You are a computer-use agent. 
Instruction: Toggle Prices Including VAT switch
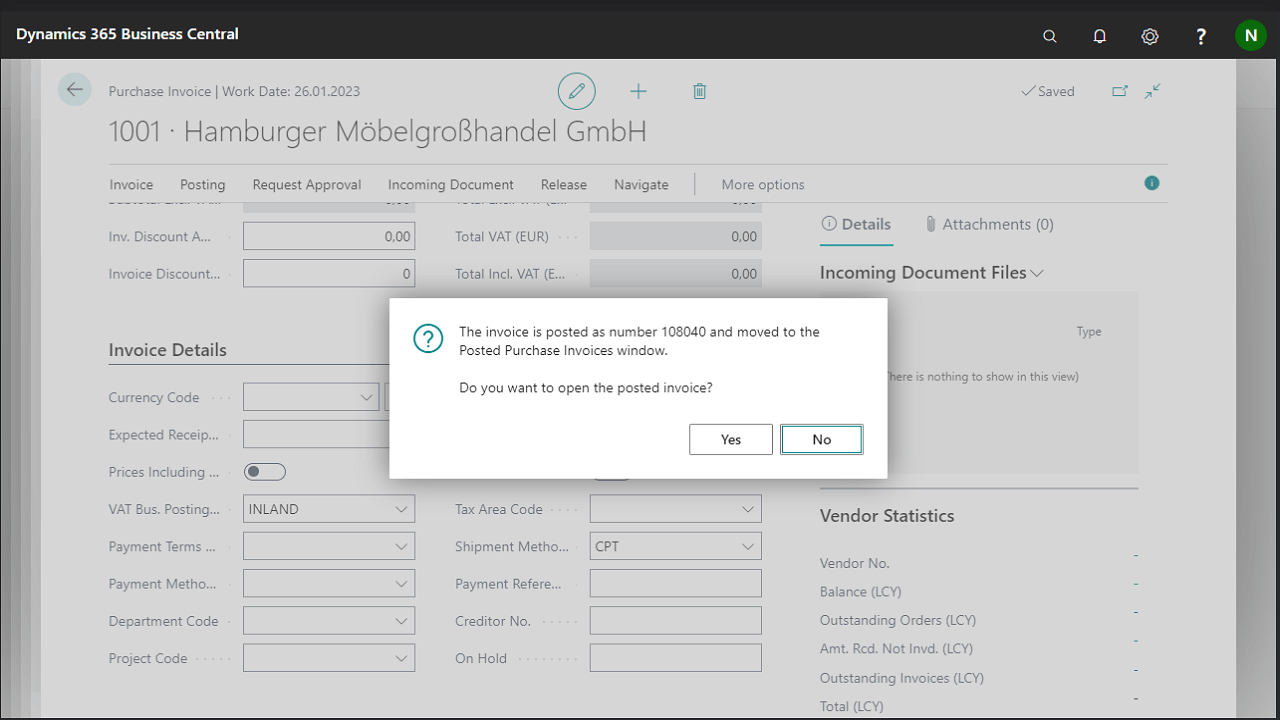(x=265, y=472)
